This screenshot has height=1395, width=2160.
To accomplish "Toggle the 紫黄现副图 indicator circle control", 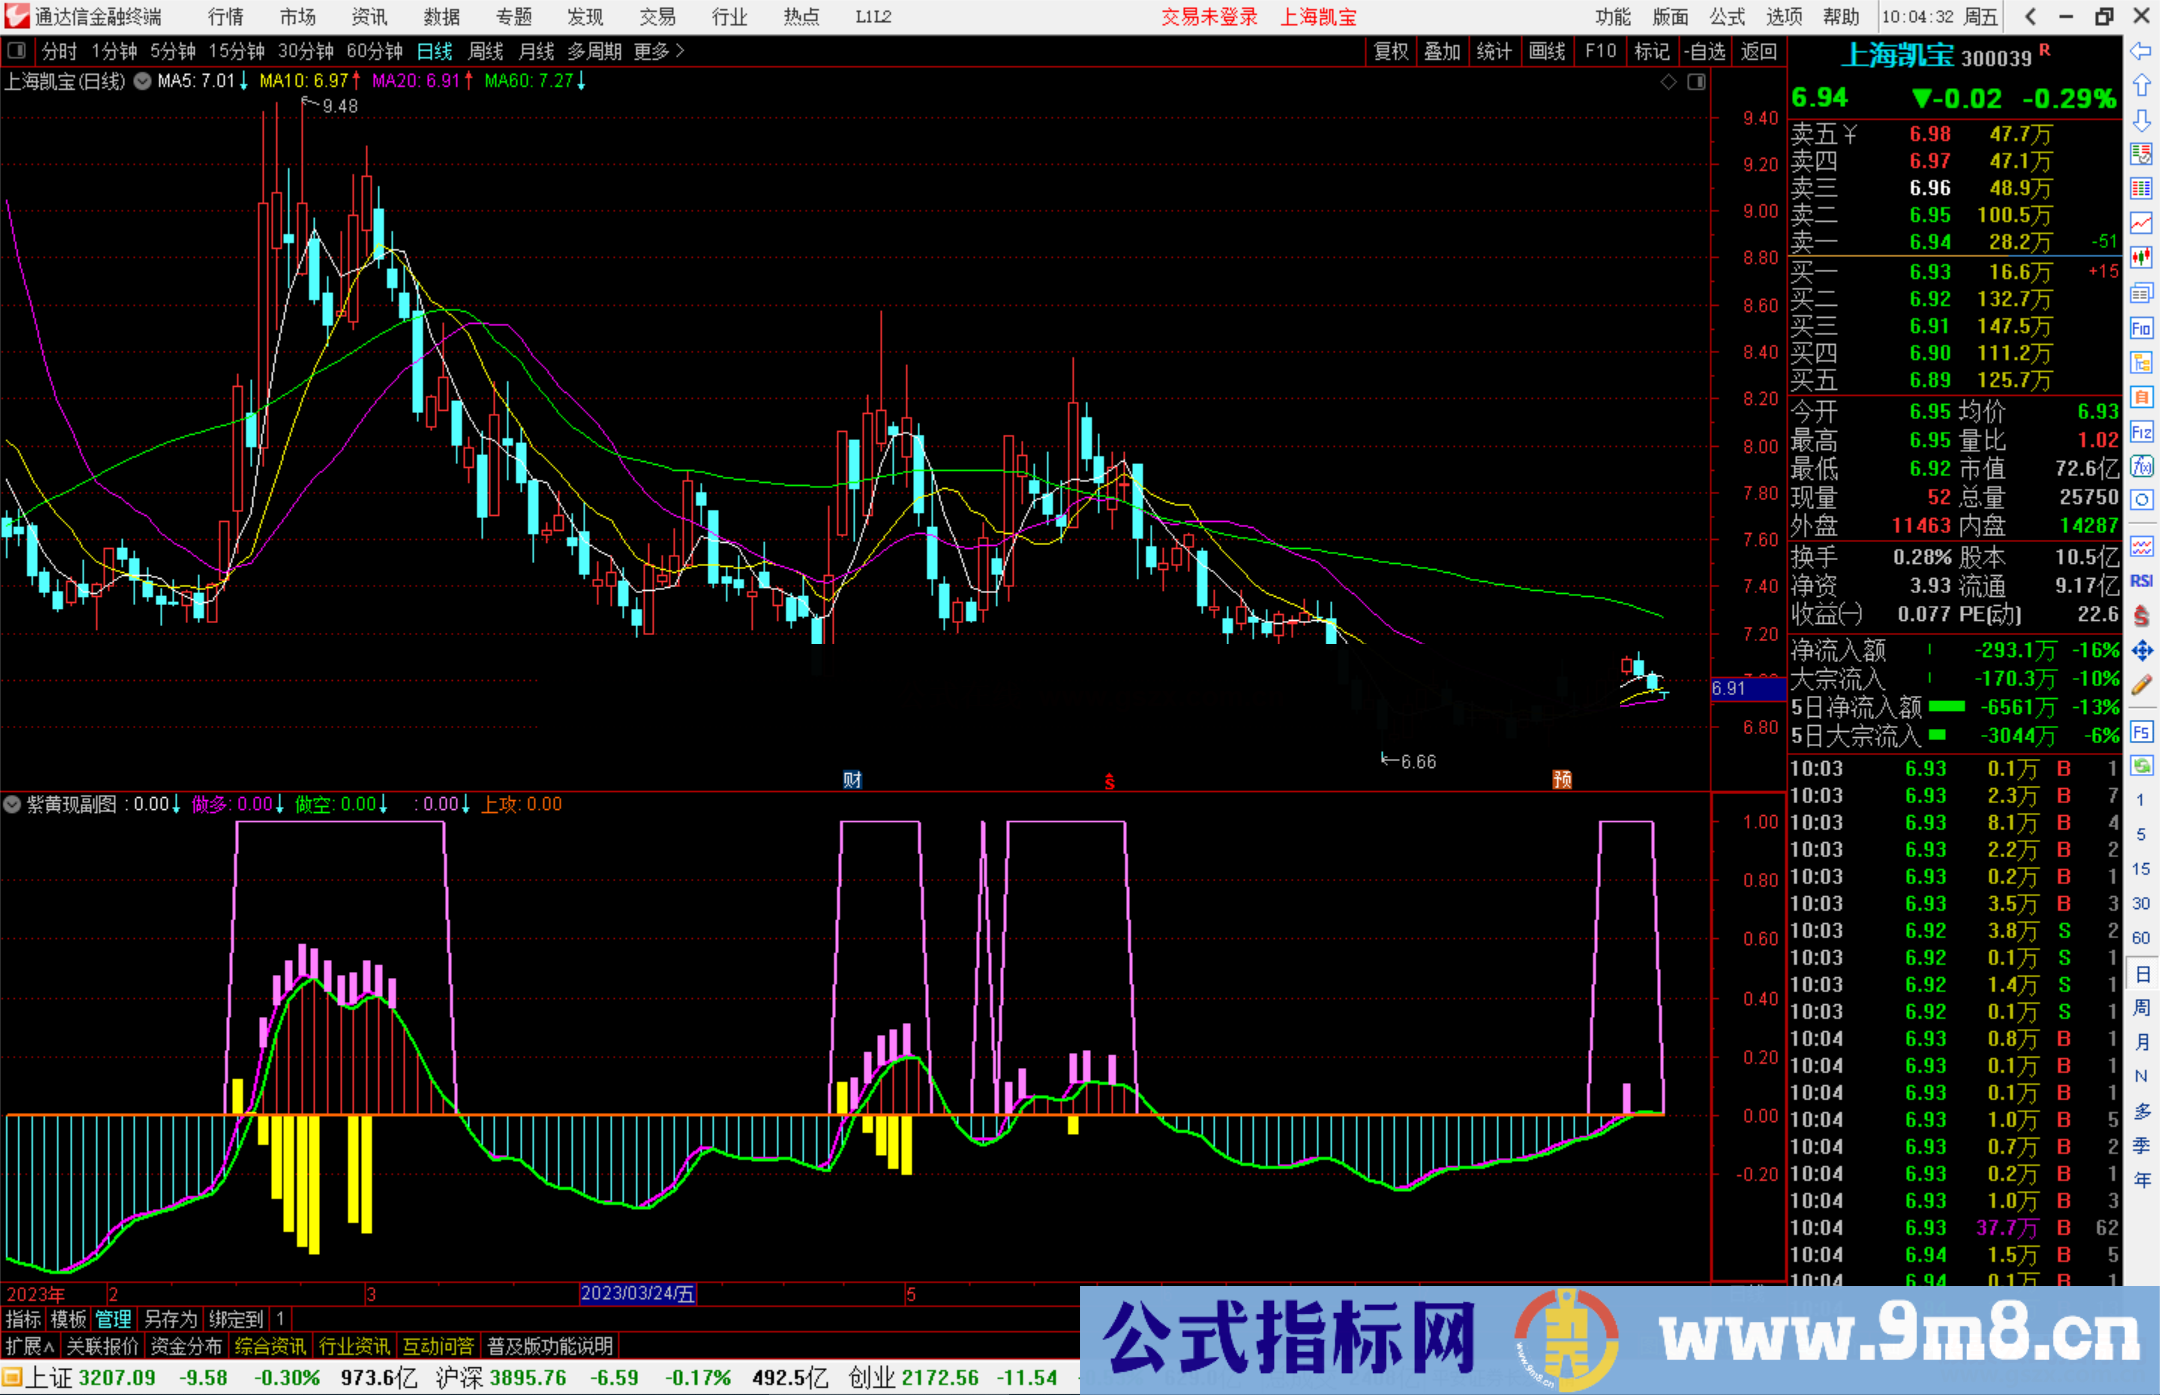I will tap(12, 804).
